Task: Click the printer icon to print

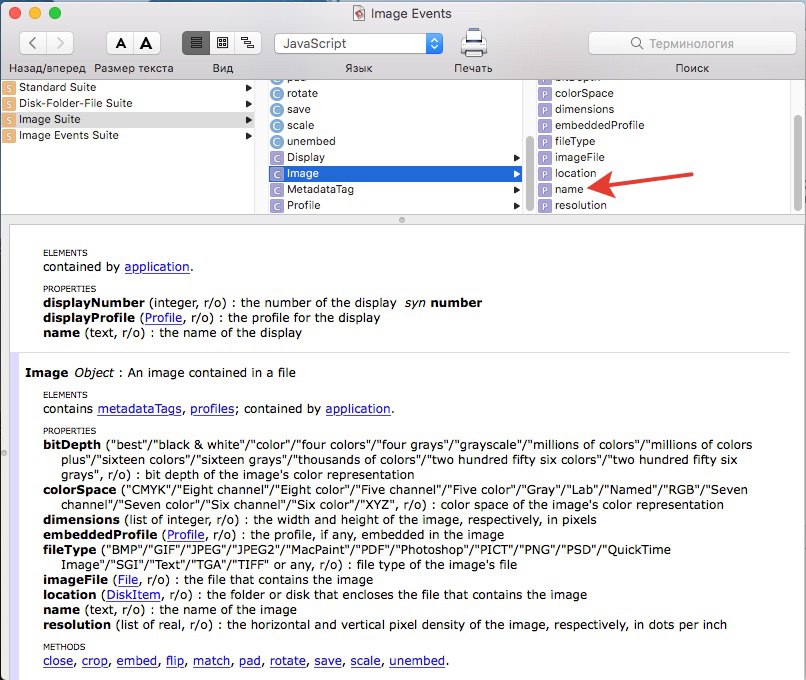Action: click(x=473, y=43)
